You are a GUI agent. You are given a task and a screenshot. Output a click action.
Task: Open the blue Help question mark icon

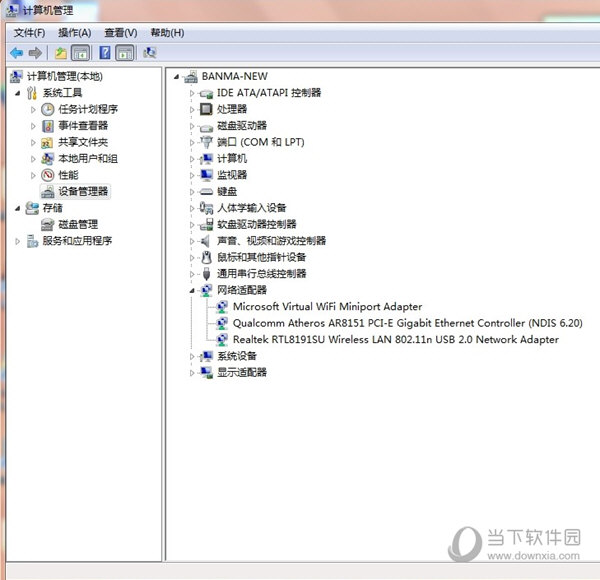(x=104, y=53)
